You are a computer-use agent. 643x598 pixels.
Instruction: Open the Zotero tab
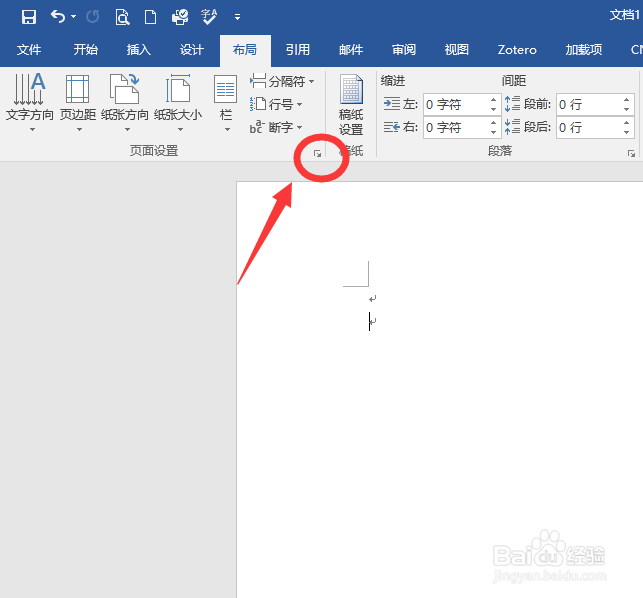click(517, 50)
